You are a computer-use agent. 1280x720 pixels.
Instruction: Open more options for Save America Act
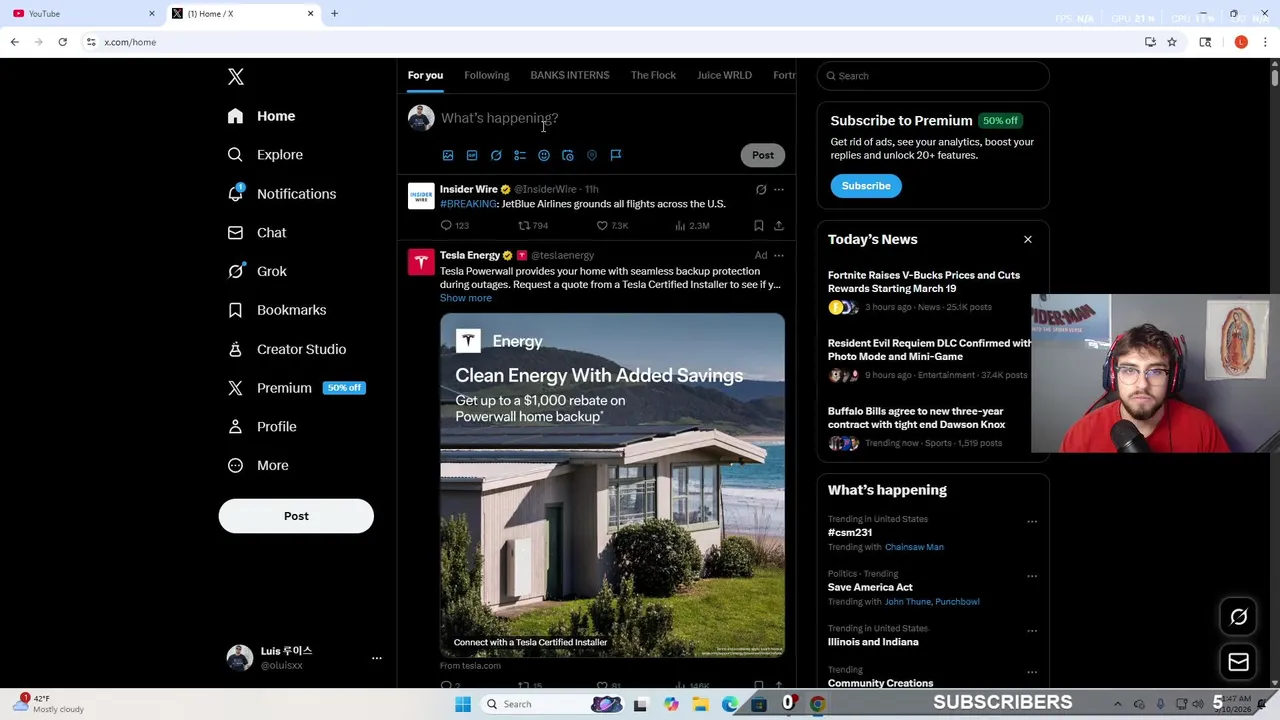tap(1032, 576)
